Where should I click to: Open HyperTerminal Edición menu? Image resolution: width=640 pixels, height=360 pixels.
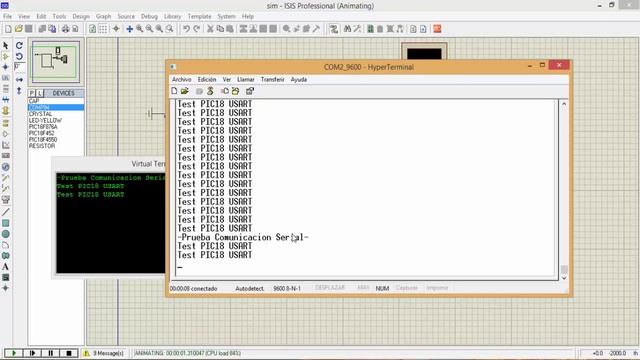pos(207,80)
